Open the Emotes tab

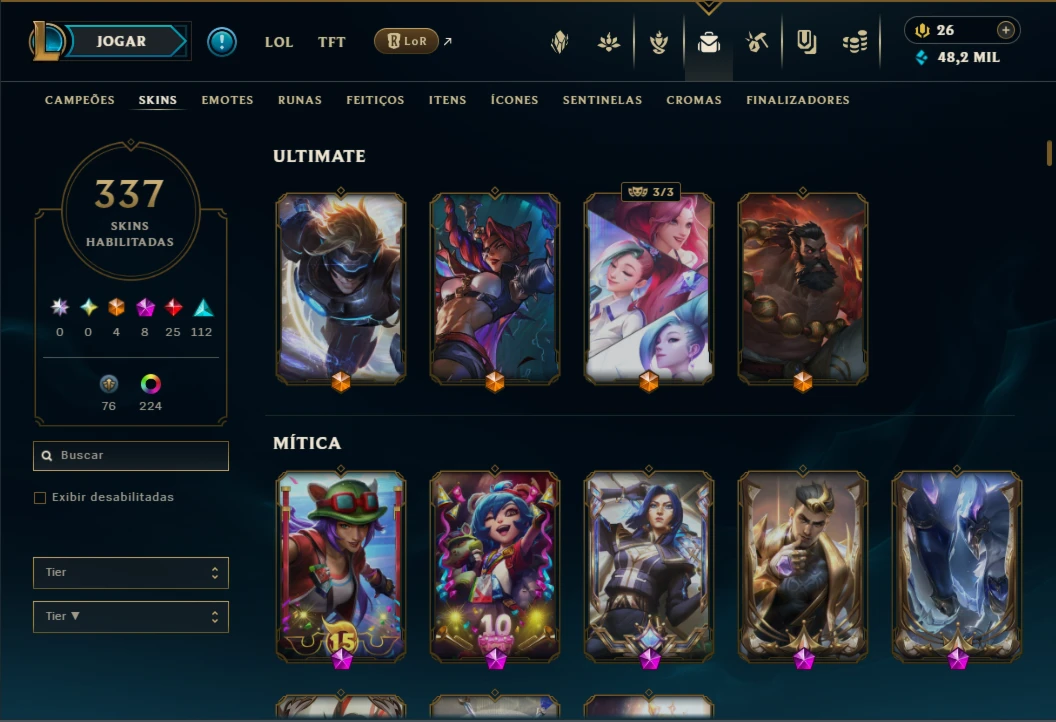click(228, 100)
